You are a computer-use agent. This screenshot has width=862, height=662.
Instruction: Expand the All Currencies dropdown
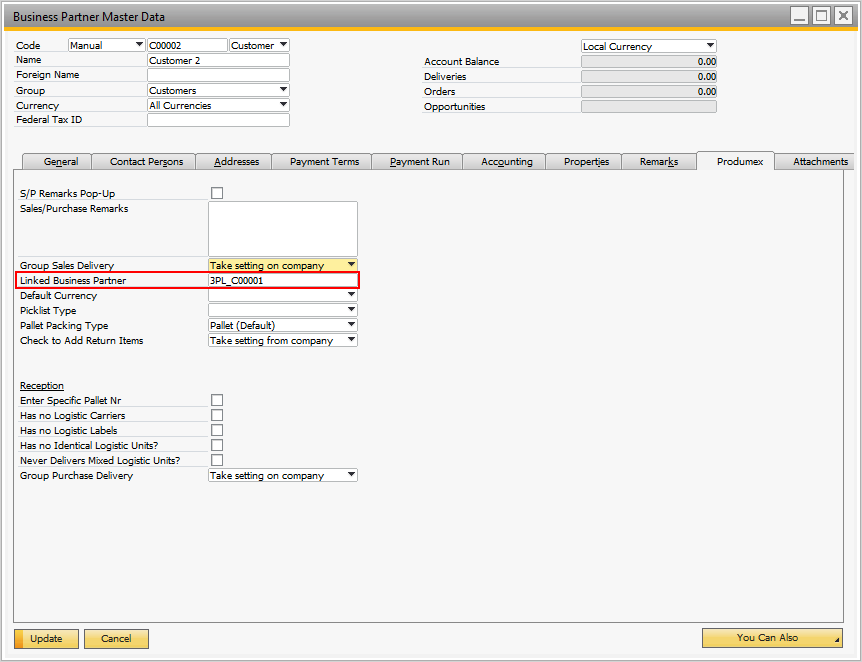281,105
